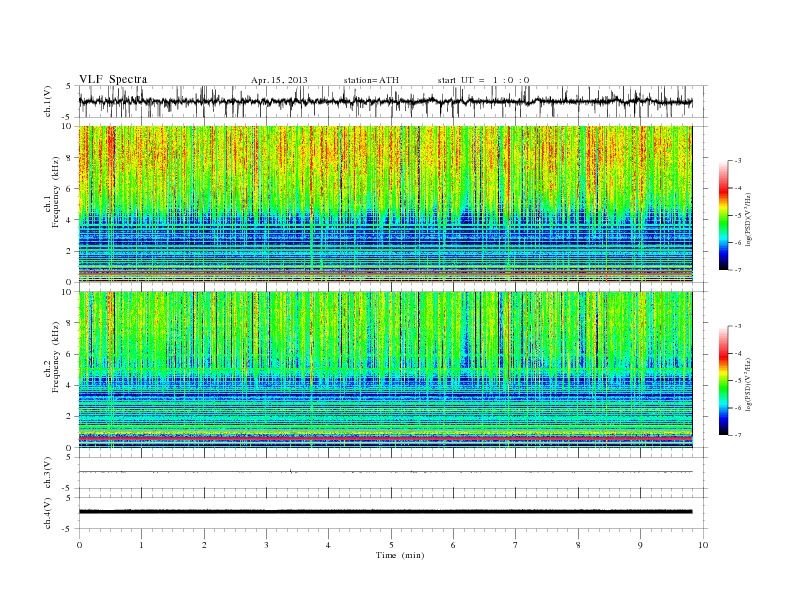Click the '8' minute tick label on the time axis
This screenshot has height=612, width=792.
[578, 545]
